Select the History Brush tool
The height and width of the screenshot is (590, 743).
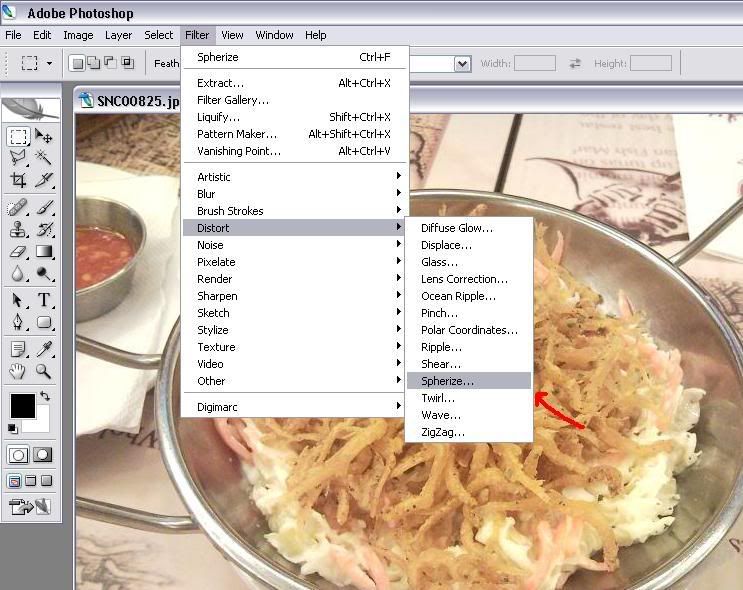tap(44, 230)
